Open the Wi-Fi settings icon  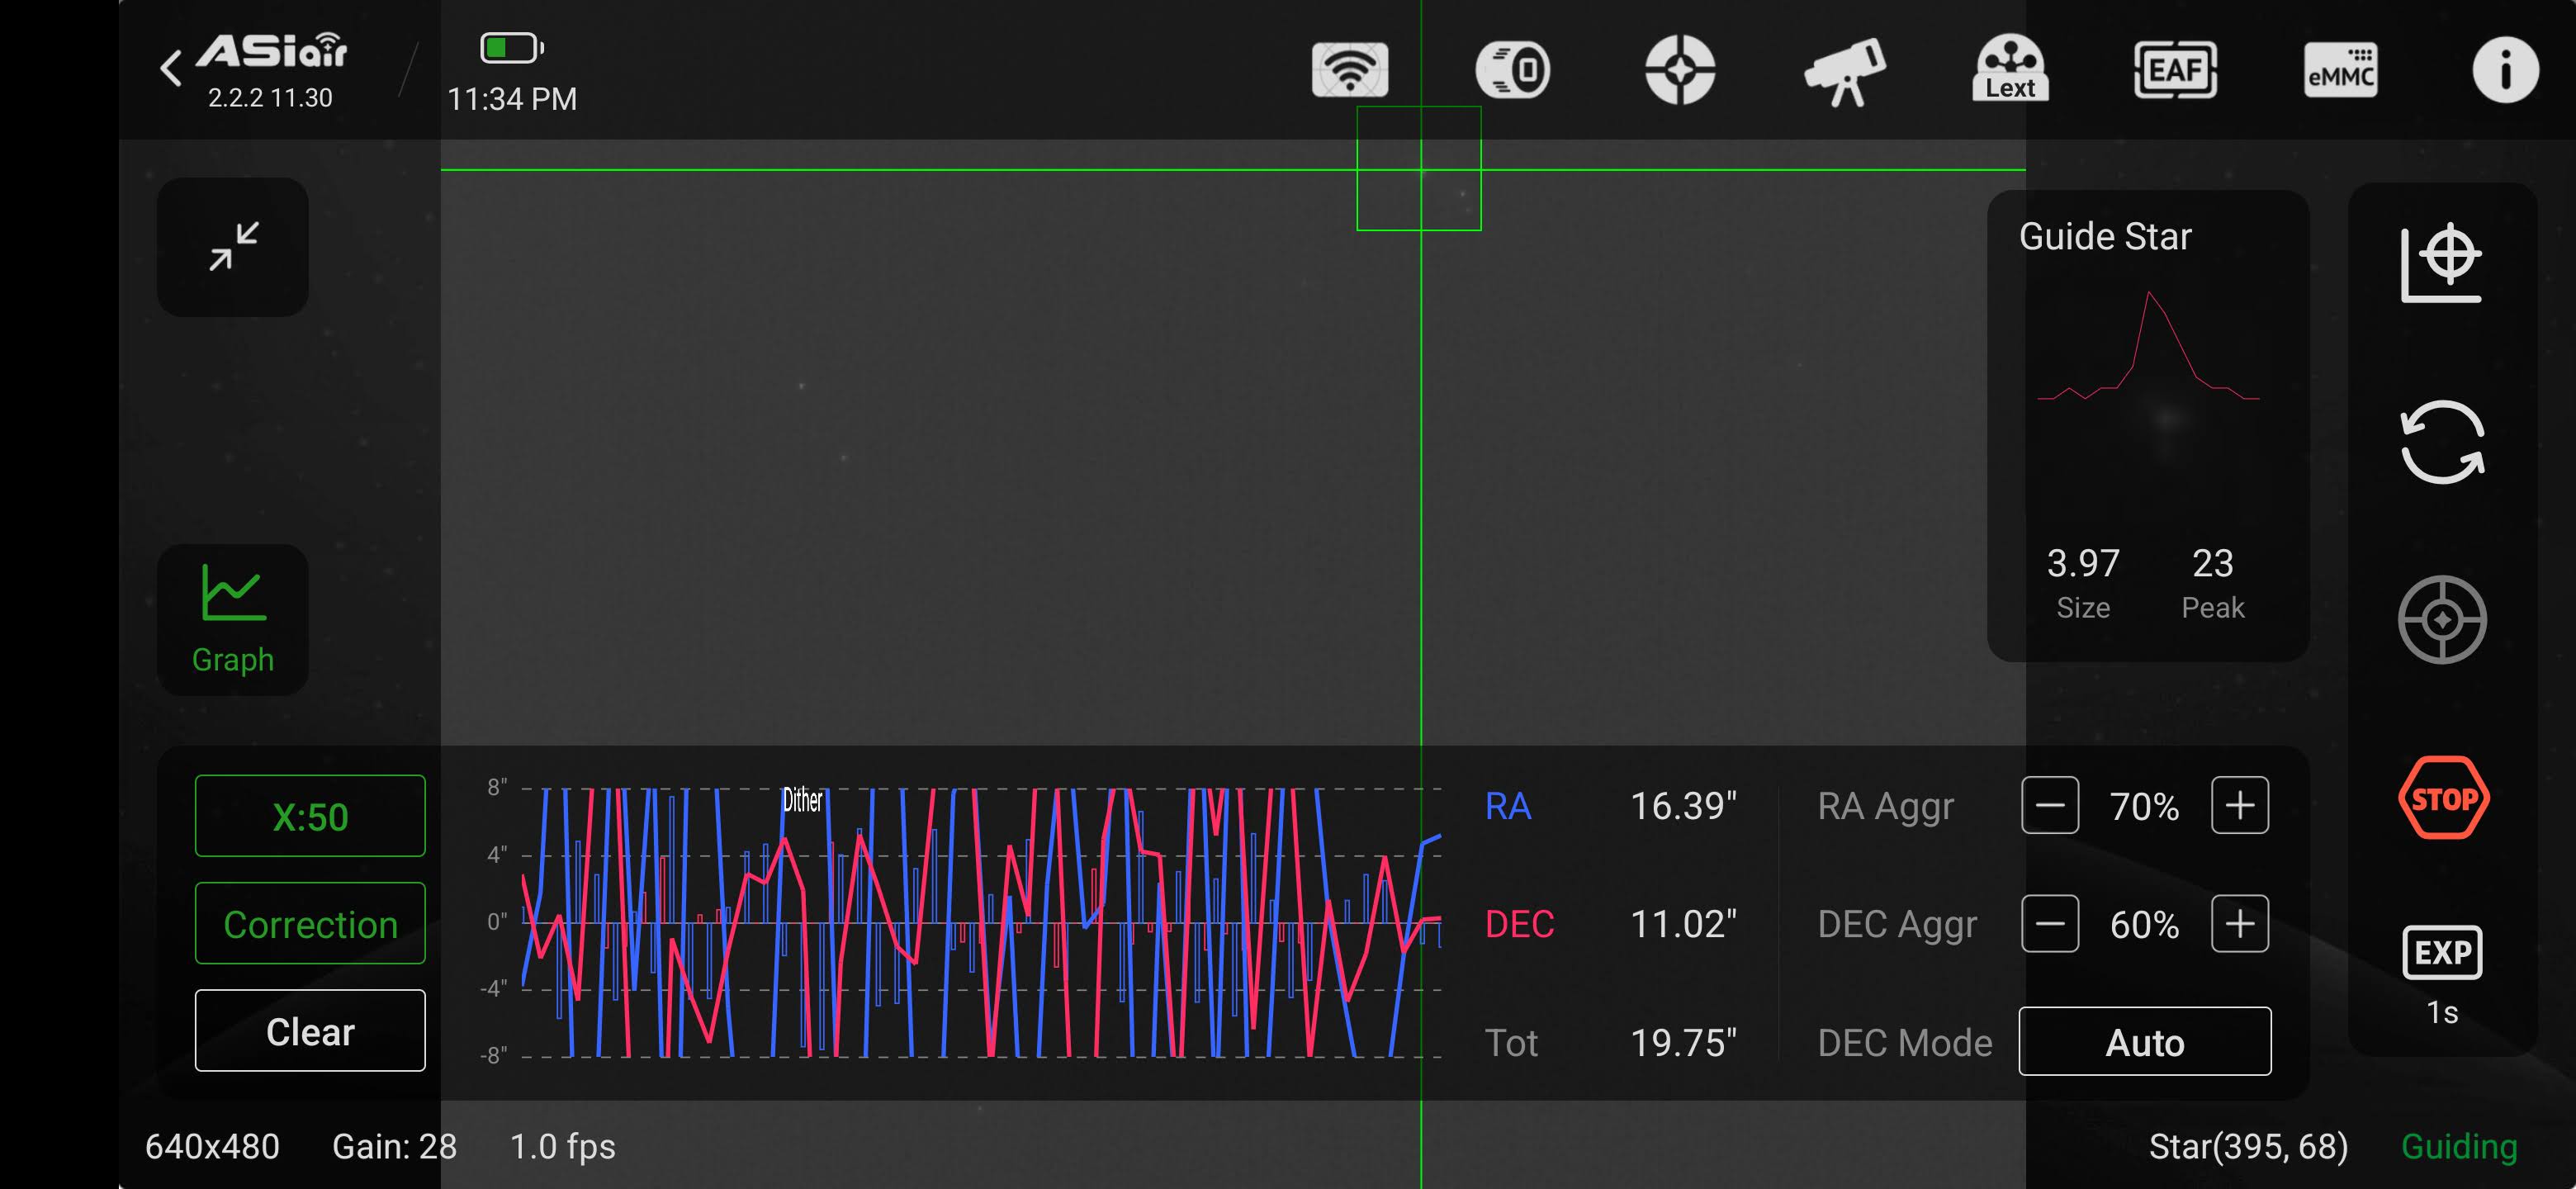tap(1349, 70)
